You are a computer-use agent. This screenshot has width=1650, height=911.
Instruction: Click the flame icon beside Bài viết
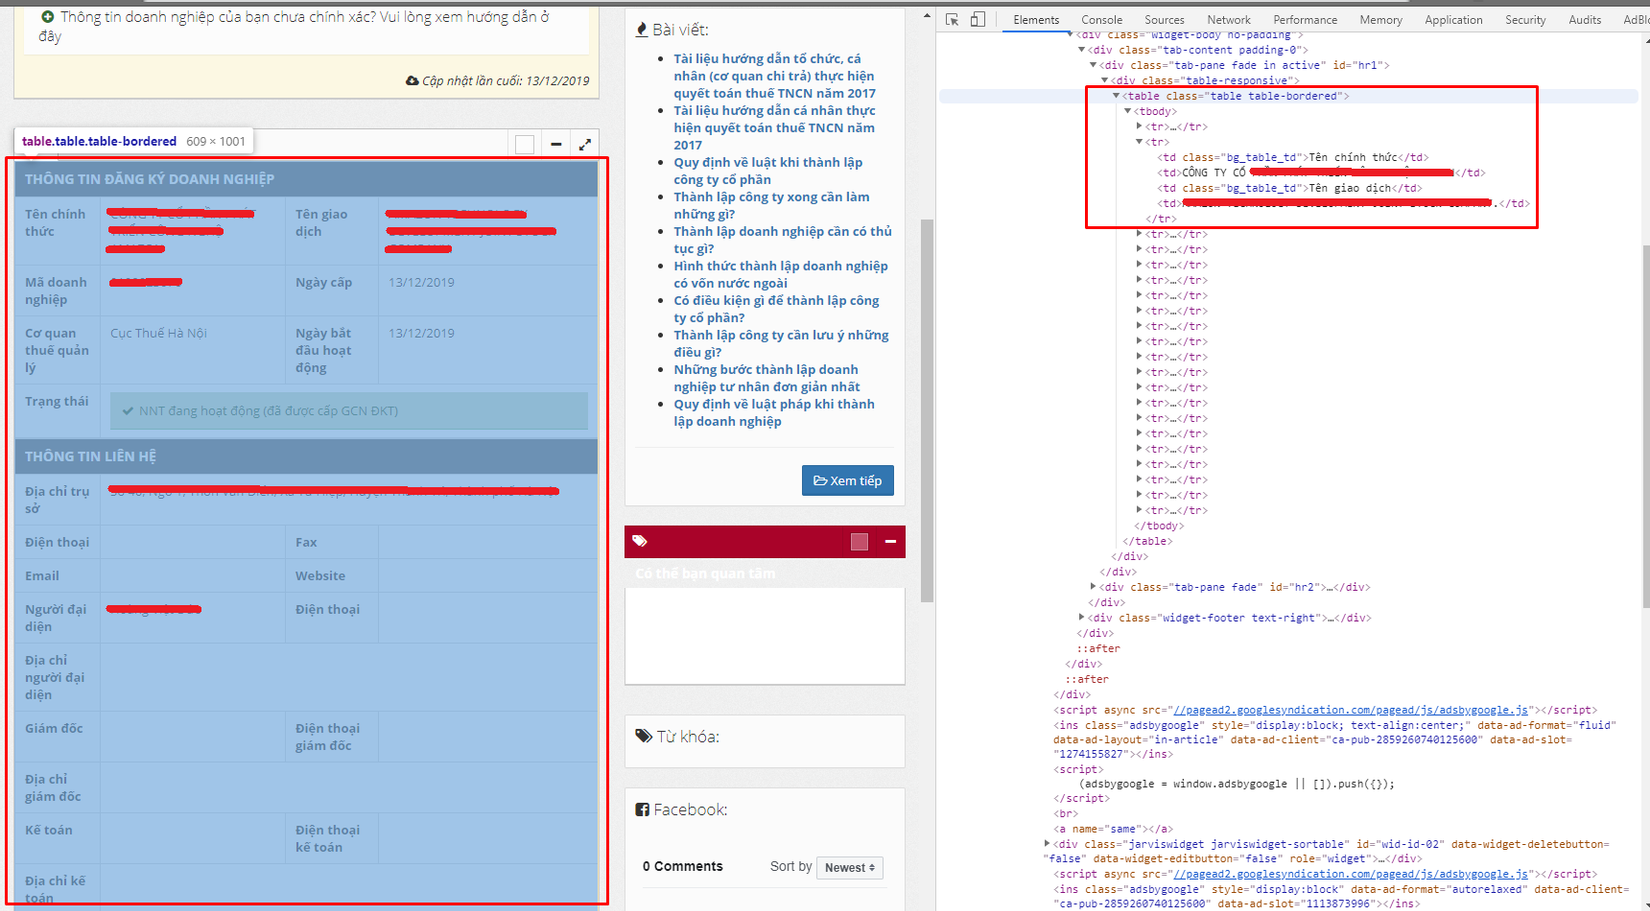[x=642, y=30]
